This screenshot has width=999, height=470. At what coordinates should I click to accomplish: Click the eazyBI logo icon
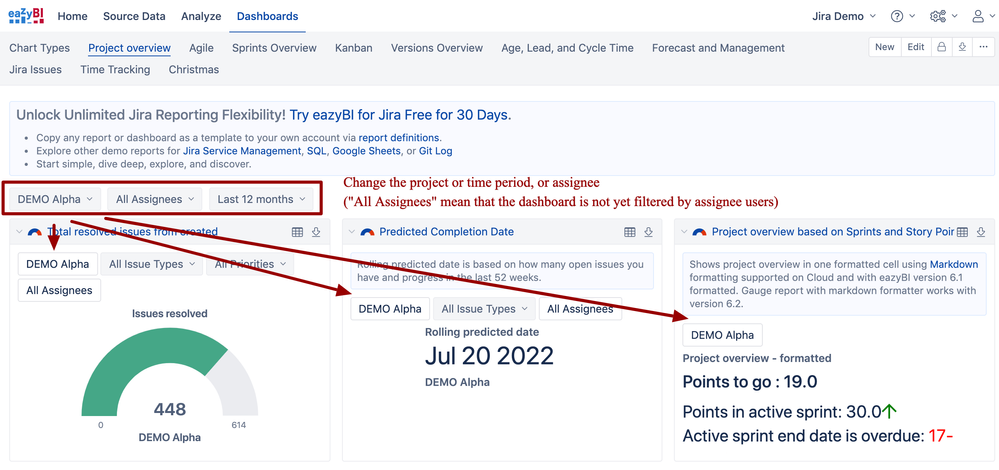26,16
